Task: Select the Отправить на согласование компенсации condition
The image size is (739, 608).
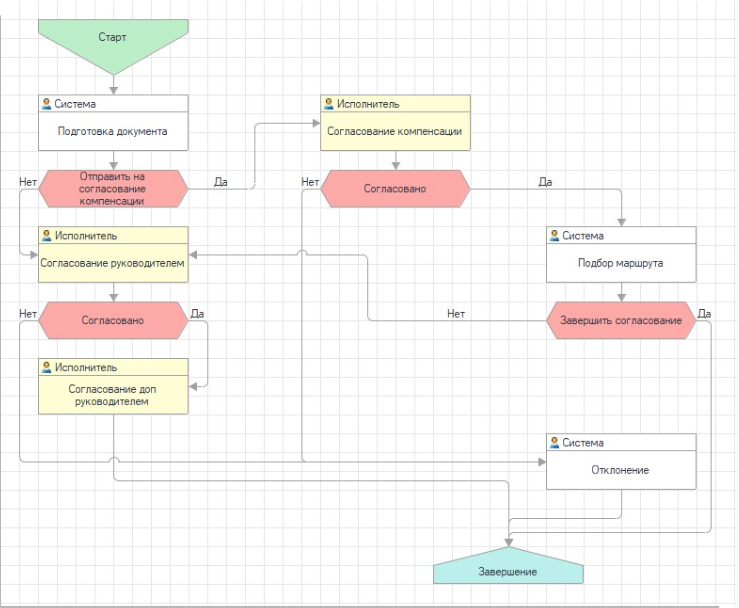Action: coord(113,189)
